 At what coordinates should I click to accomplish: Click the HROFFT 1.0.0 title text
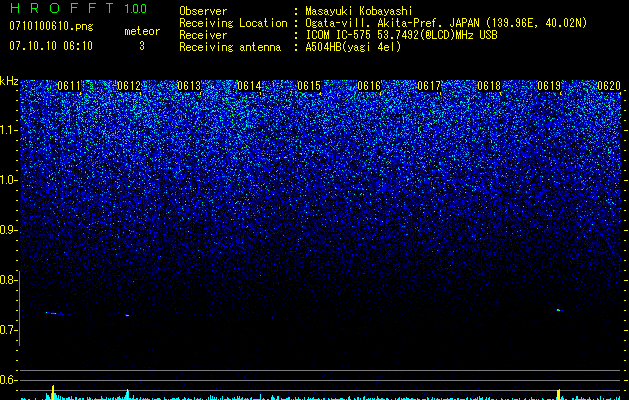pos(78,8)
